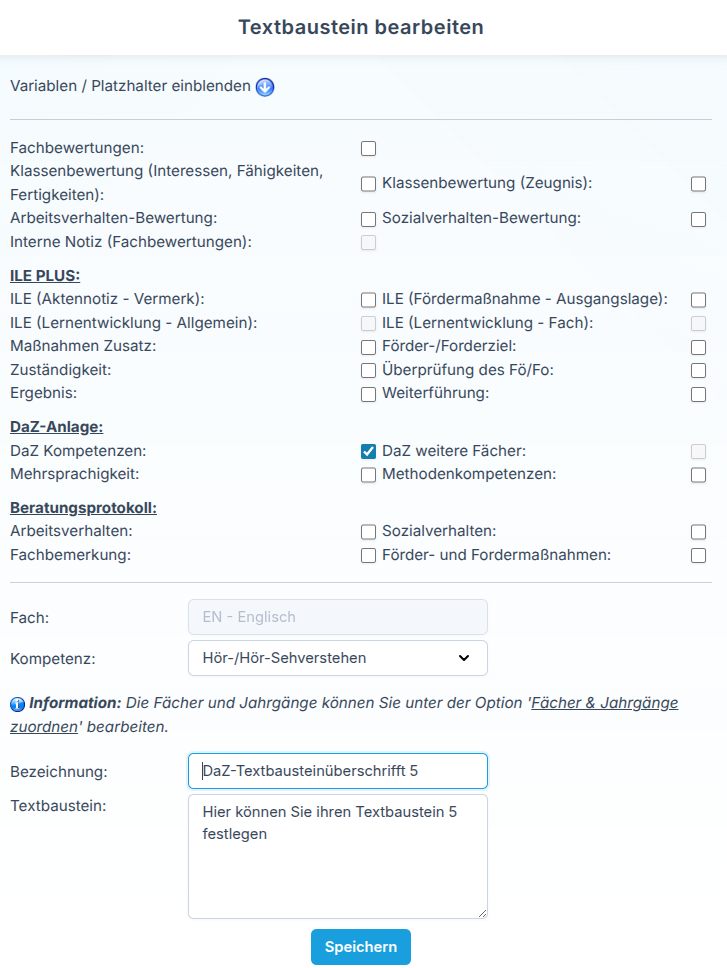This screenshot has height=968, width=727.
Task: Click into the Textbaustein text area
Action: (338, 856)
